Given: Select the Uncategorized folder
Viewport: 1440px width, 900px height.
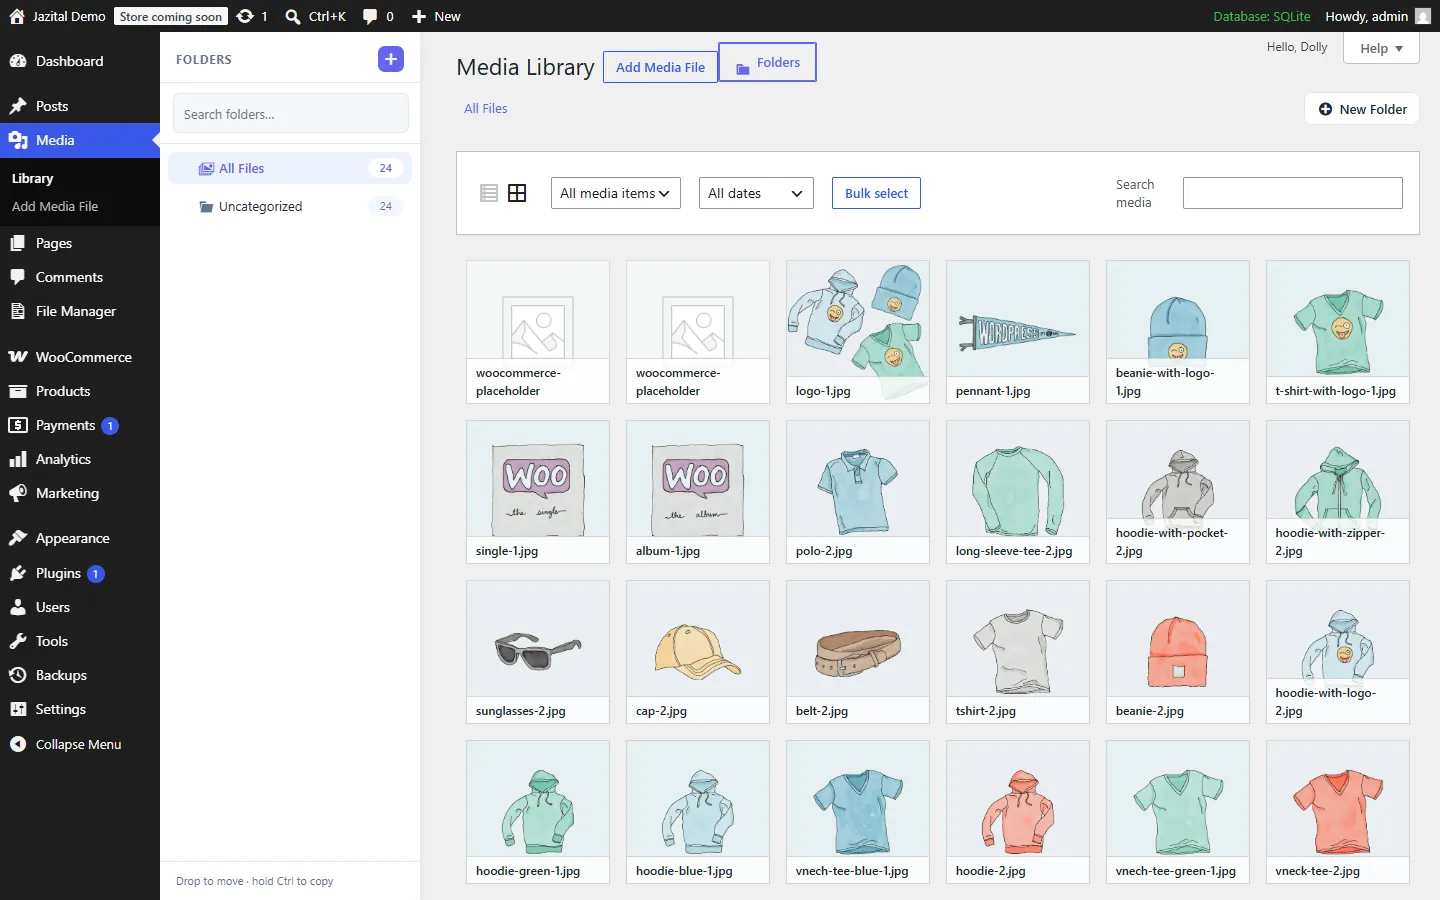Looking at the screenshot, I should tap(290, 206).
